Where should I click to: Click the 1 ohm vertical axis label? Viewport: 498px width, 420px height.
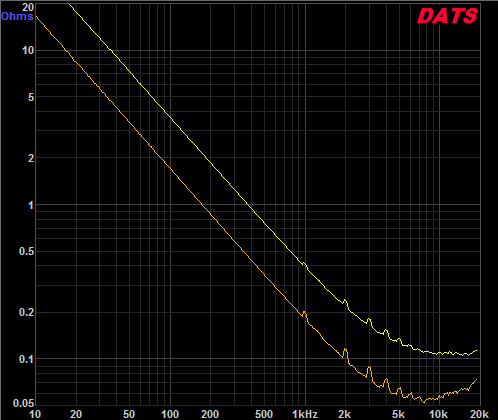click(x=31, y=205)
